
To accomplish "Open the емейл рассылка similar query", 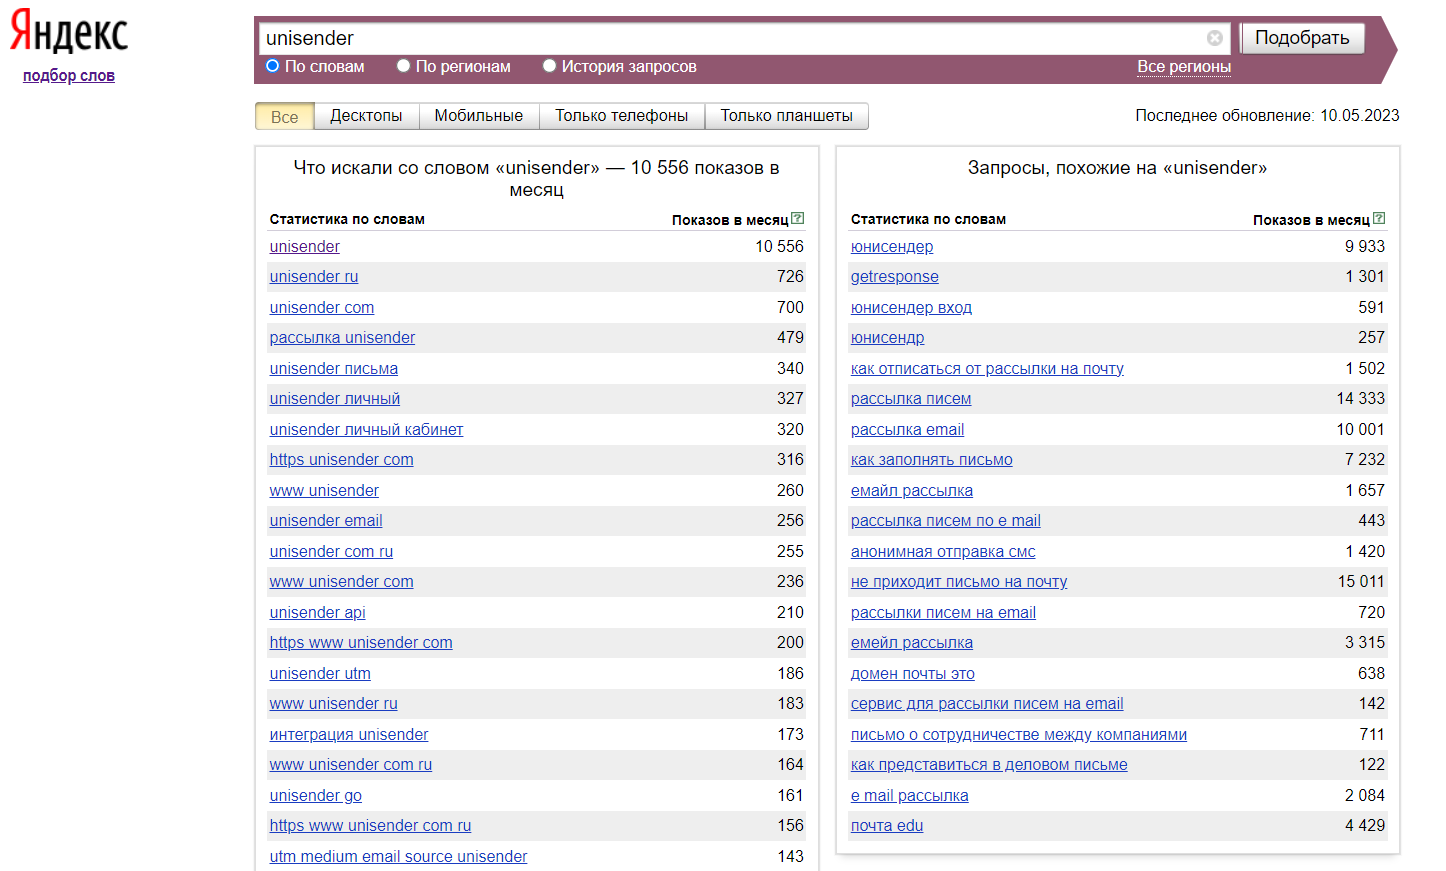I will [912, 643].
